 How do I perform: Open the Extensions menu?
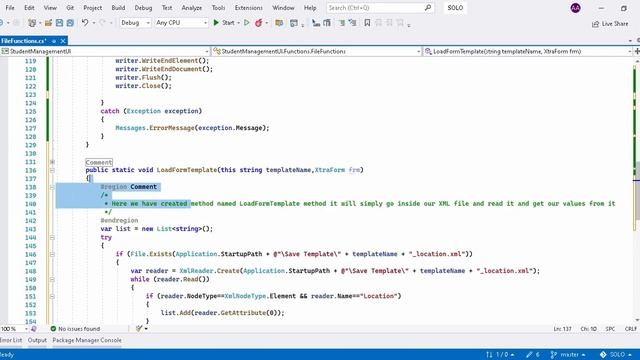pos(249,8)
